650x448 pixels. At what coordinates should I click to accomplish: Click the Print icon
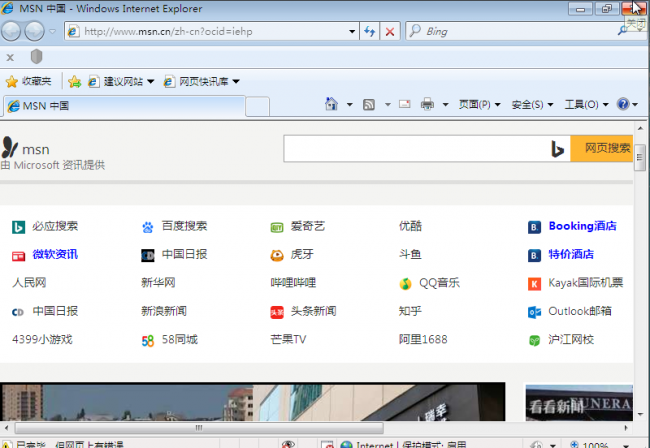(x=427, y=104)
